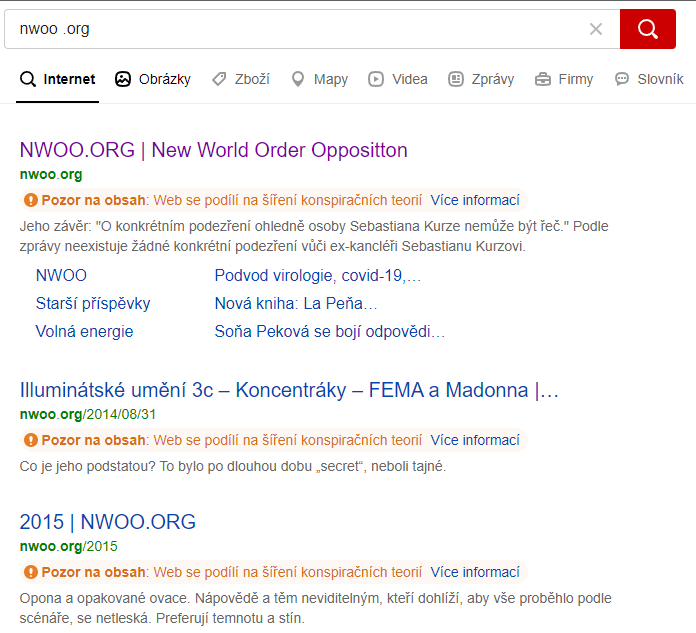Click the map pin icon beside Mapy

(298, 79)
